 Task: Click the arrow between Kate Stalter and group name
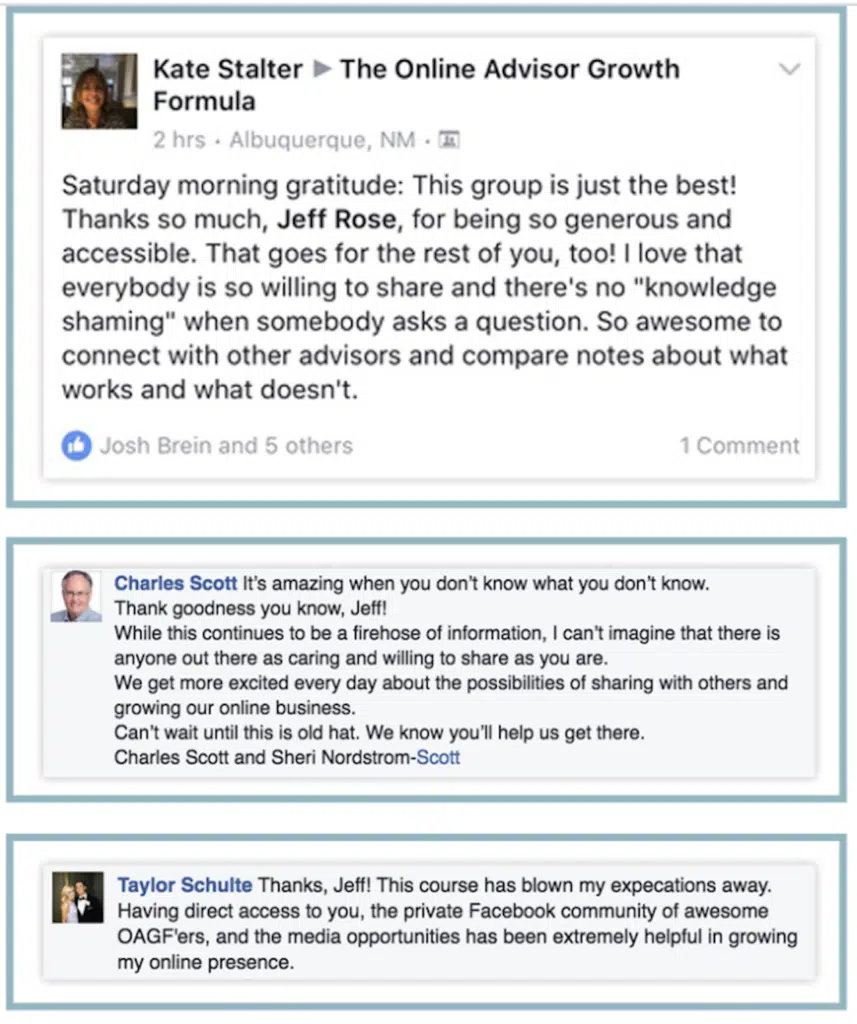pyautogui.click(x=322, y=70)
